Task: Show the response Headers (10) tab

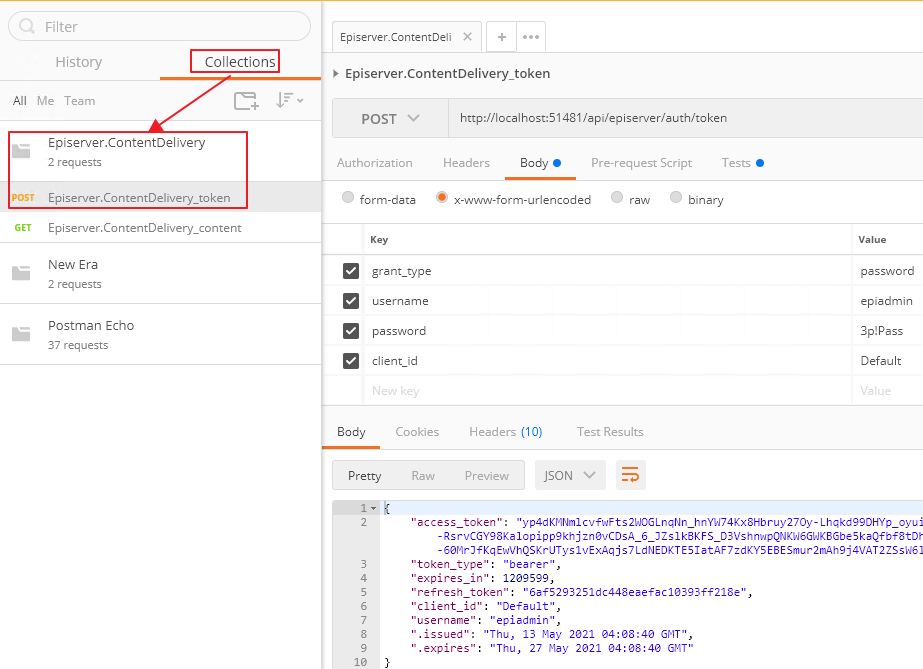Action: coord(506,432)
